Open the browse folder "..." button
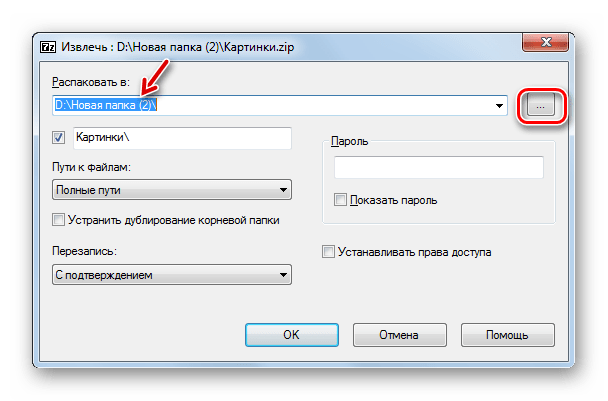608x401 pixels. 541,106
